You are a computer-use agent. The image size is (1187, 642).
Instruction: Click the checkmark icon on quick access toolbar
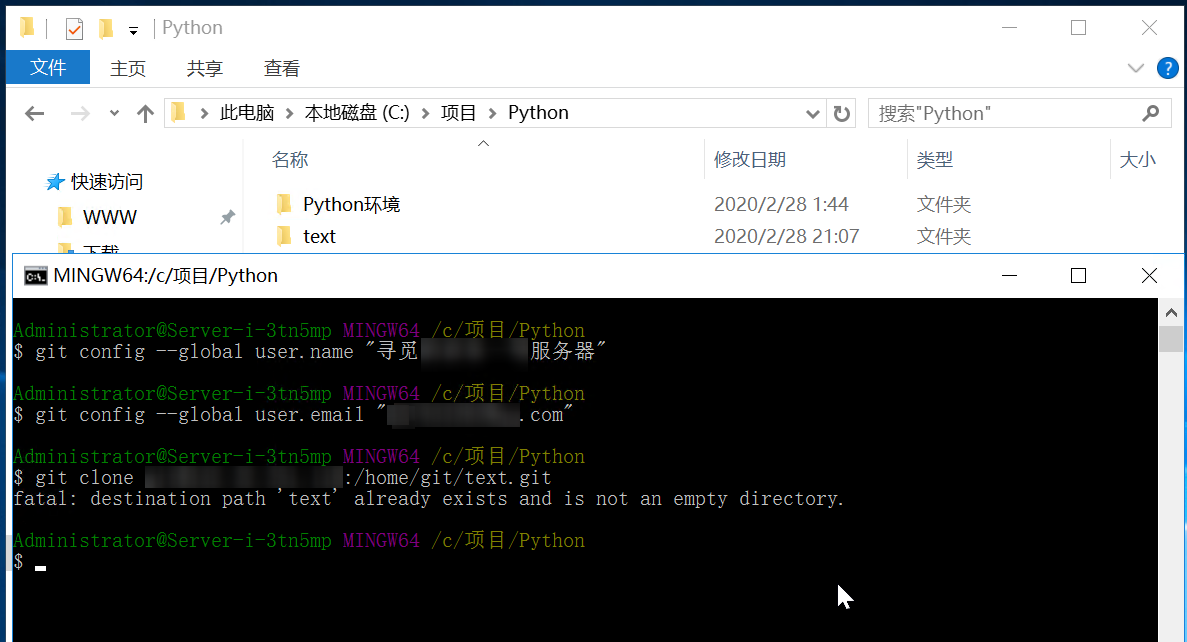pos(73,27)
